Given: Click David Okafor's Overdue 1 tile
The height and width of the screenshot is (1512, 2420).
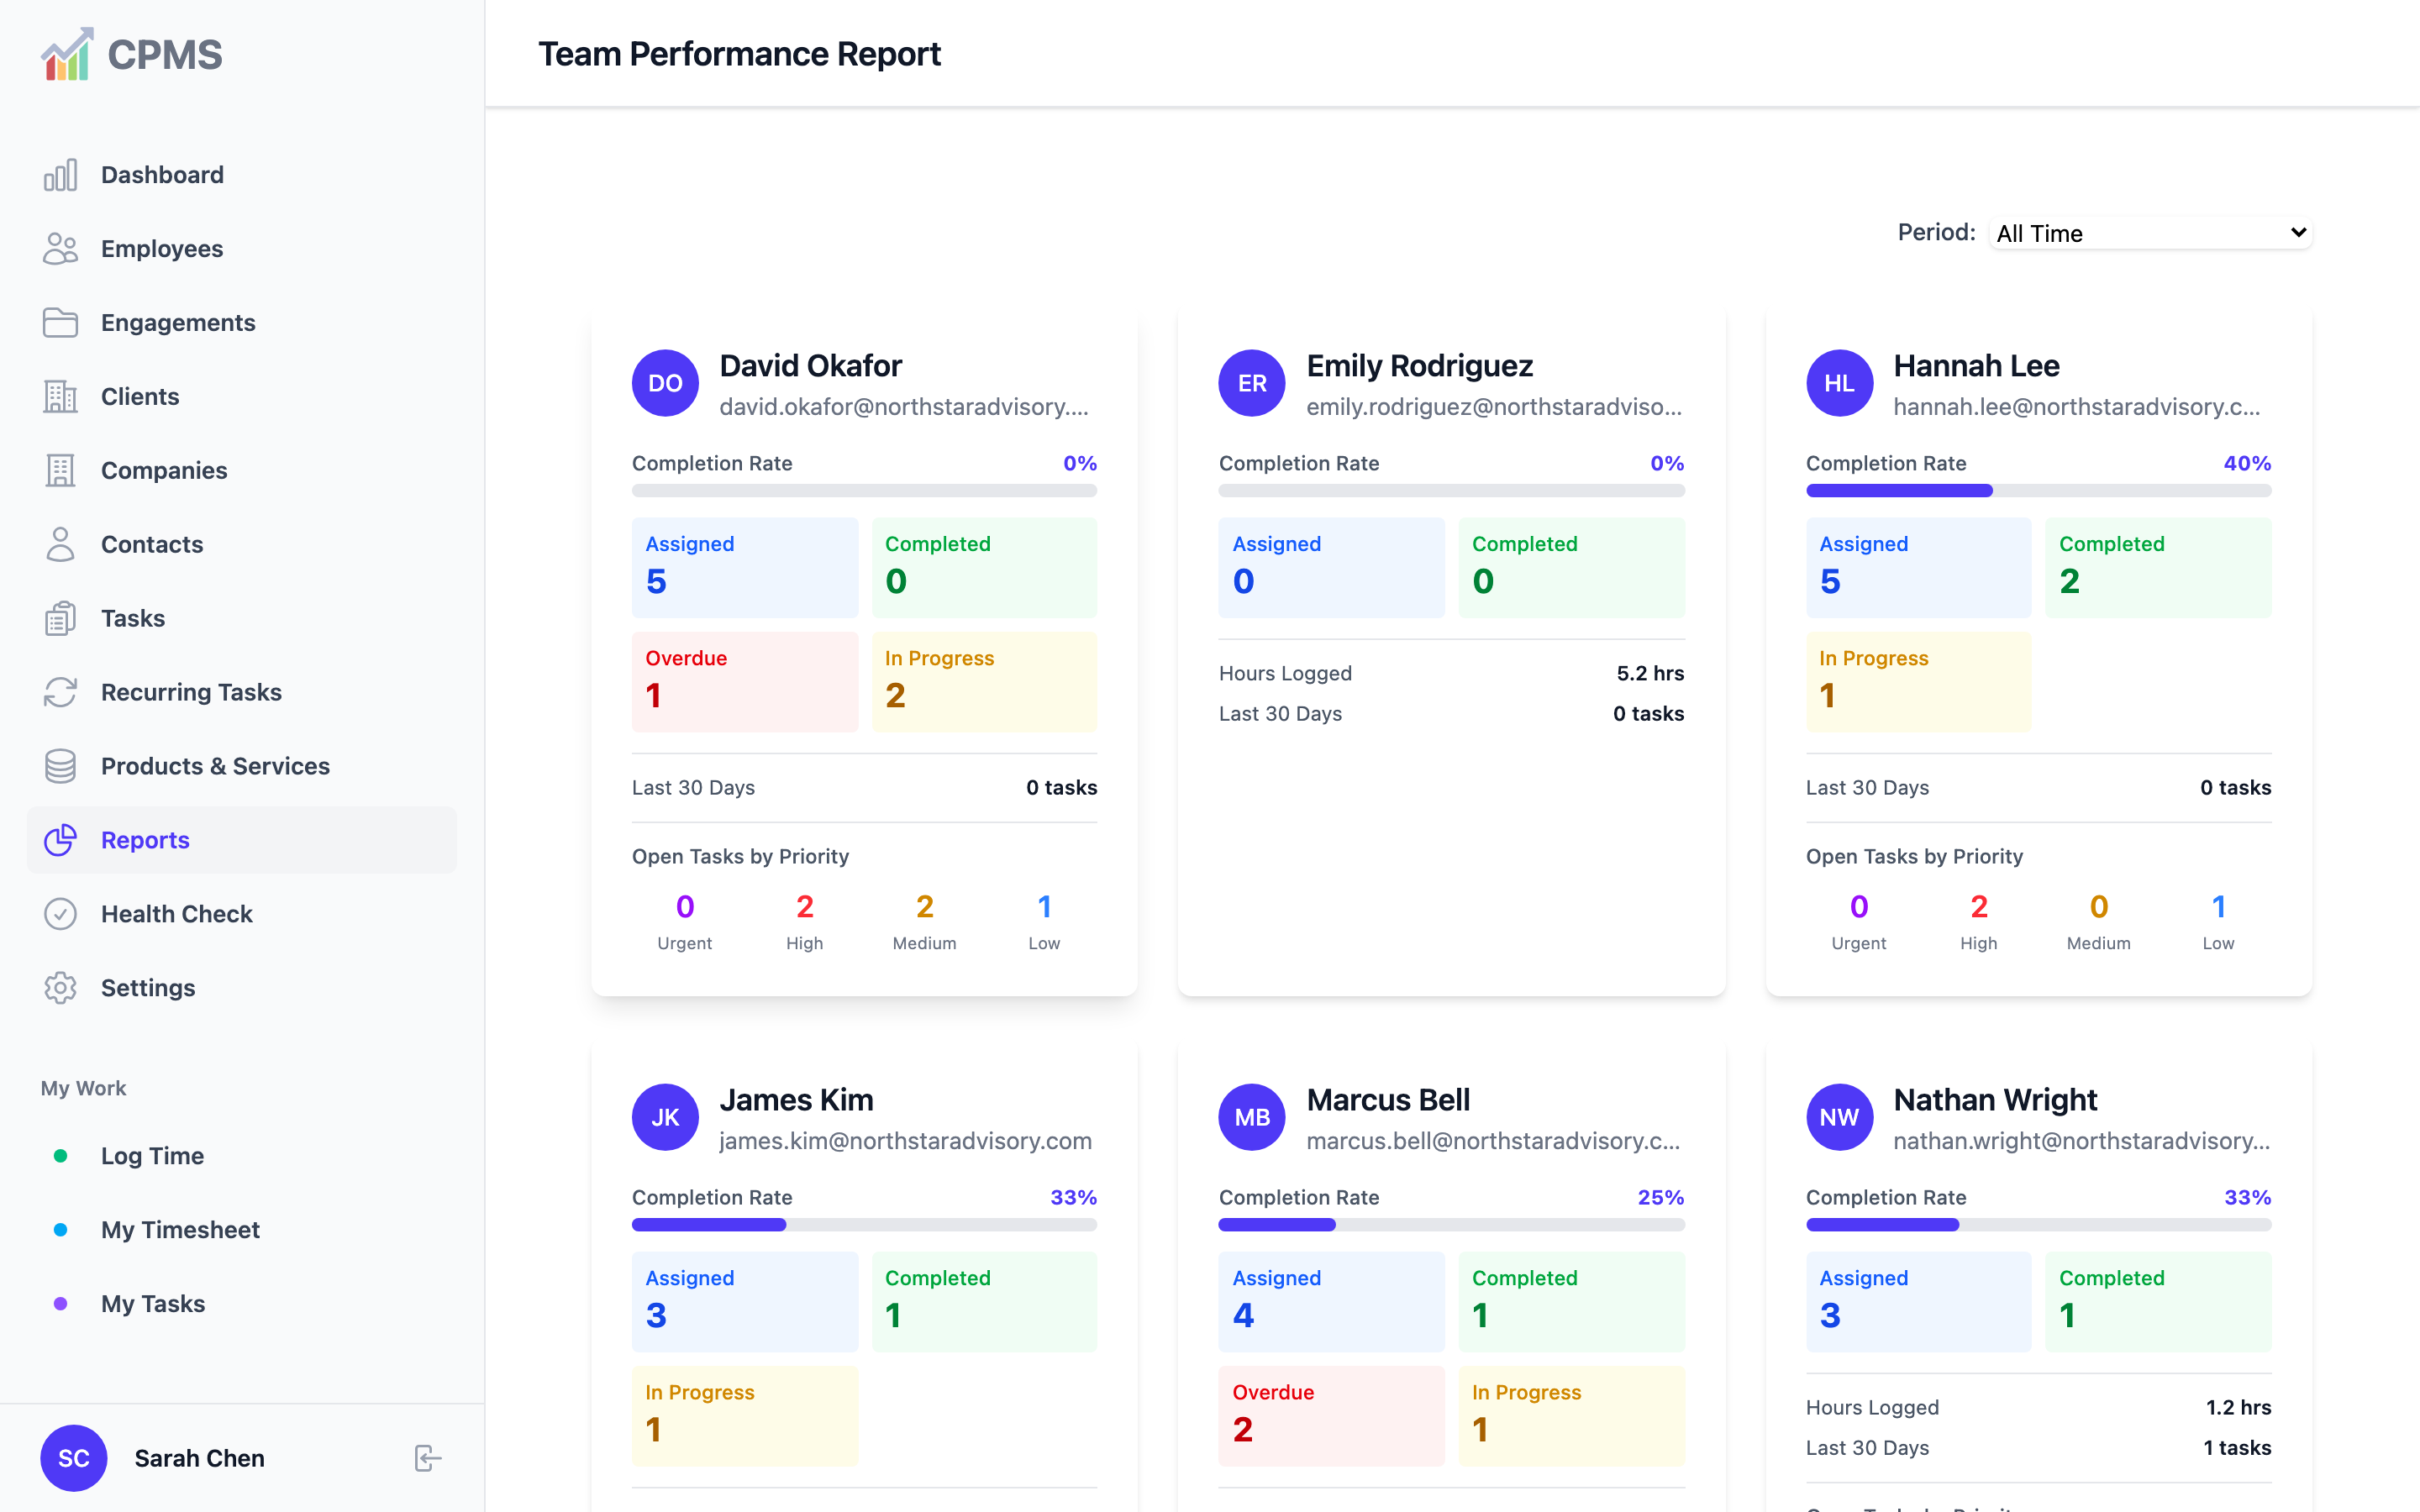Looking at the screenshot, I should coord(744,682).
